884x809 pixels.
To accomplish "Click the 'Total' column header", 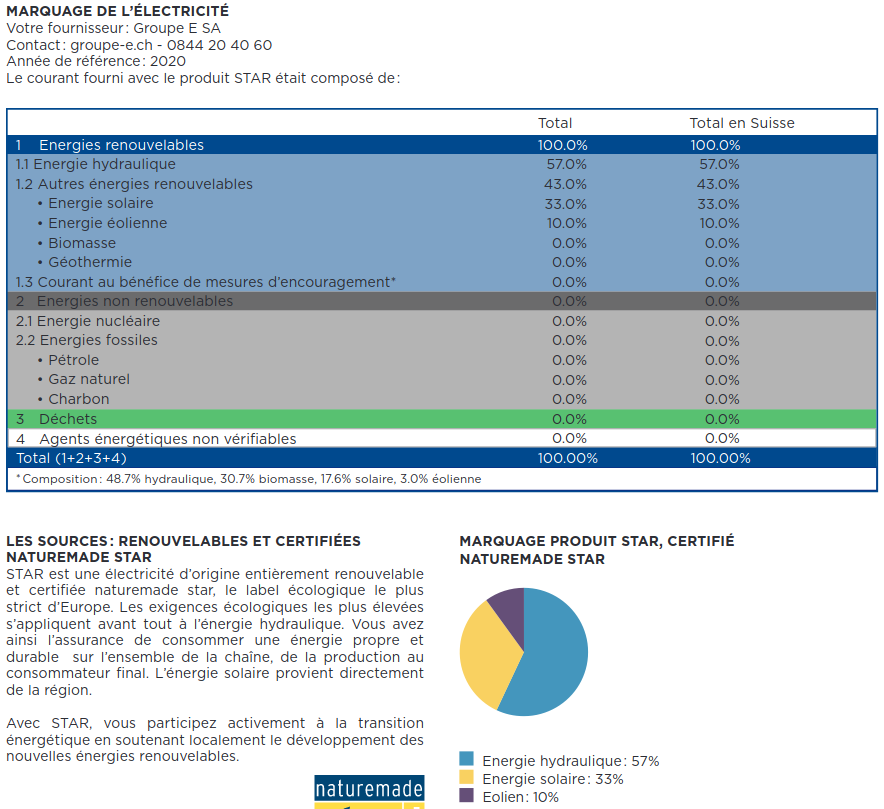I will coord(555,123).
